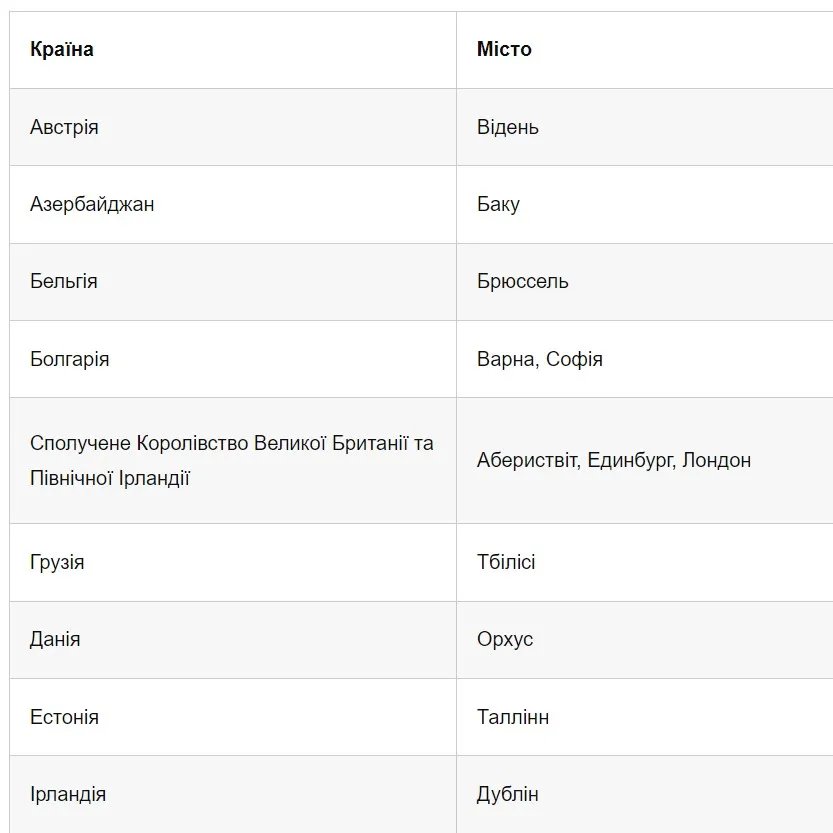
Task: Select the "Азербайджан" country cell
Action: [x=92, y=204]
